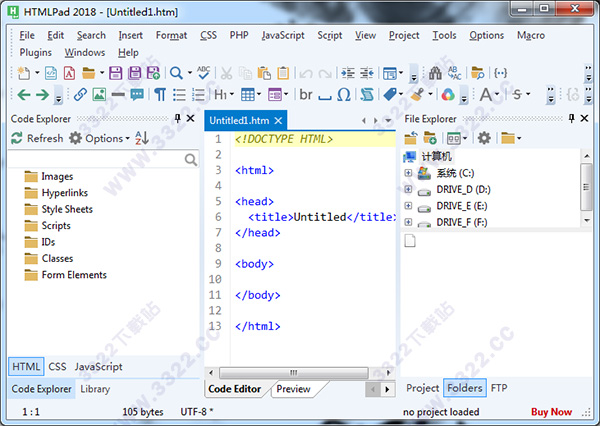Click the magnifier search icon
The height and width of the screenshot is (426, 600).
[x=176, y=73]
